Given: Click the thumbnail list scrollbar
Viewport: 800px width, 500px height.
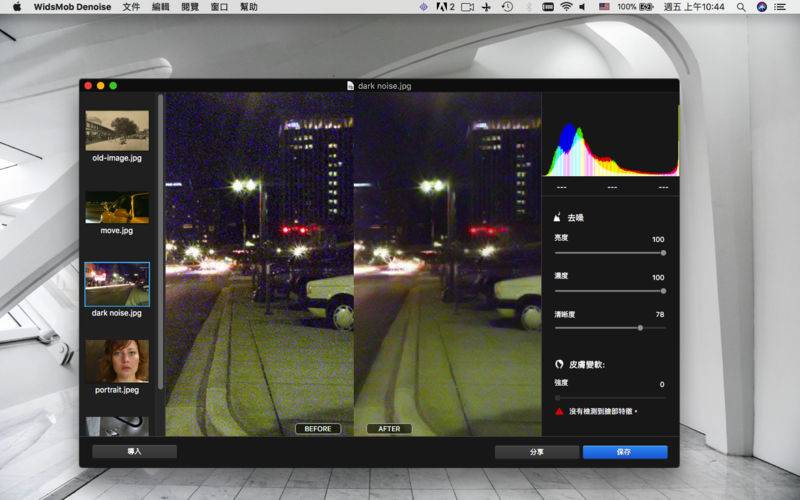Looking at the screenshot, I should 161,241.
